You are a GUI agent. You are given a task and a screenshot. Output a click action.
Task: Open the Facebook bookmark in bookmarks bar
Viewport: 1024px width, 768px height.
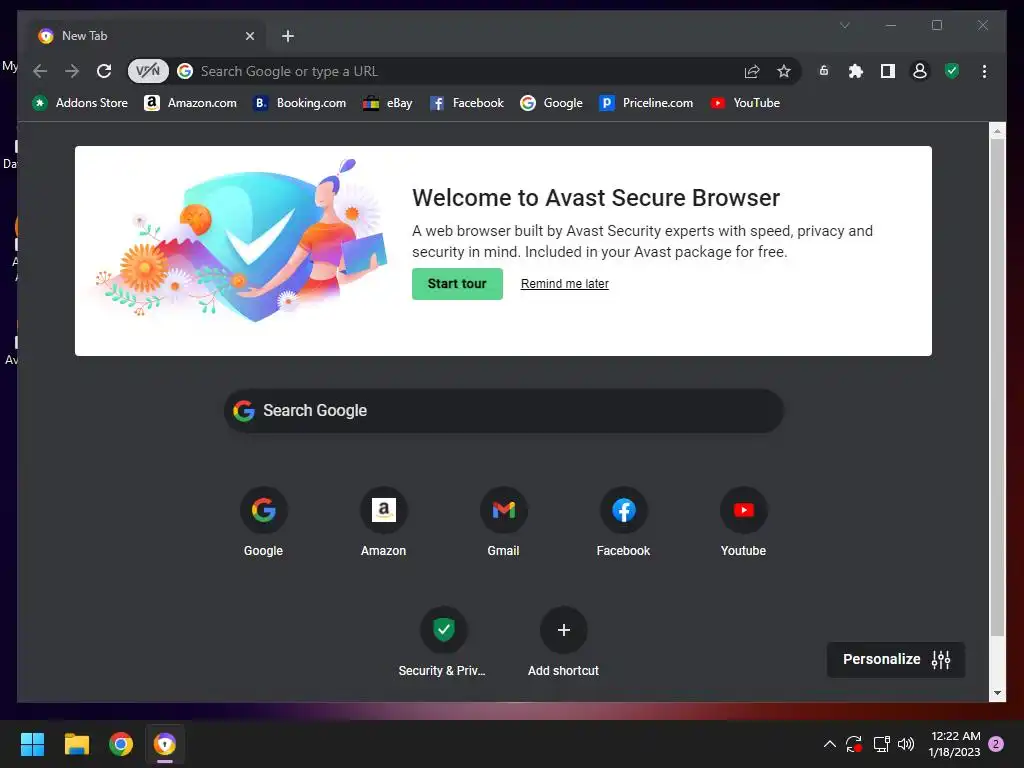point(467,103)
